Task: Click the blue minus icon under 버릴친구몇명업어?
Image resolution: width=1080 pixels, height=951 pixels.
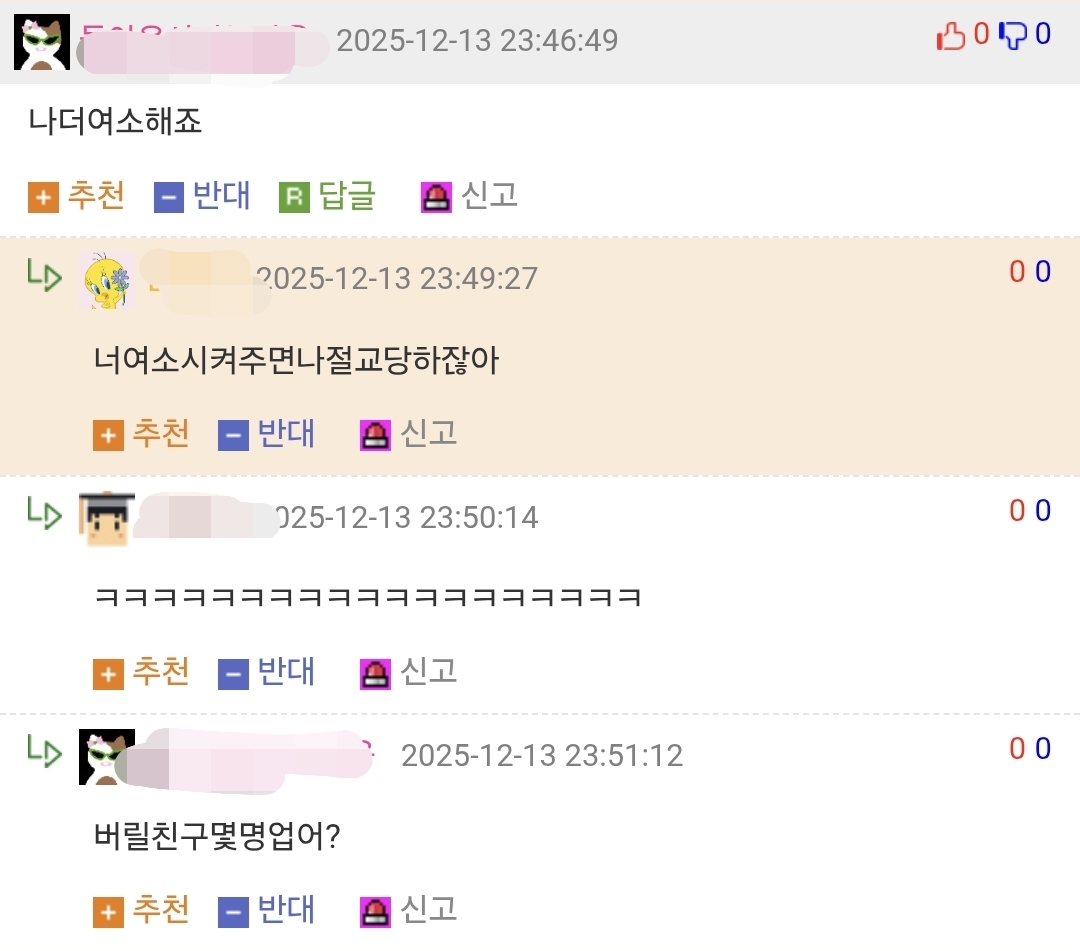Action: pyautogui.click(x=233, y=912)
